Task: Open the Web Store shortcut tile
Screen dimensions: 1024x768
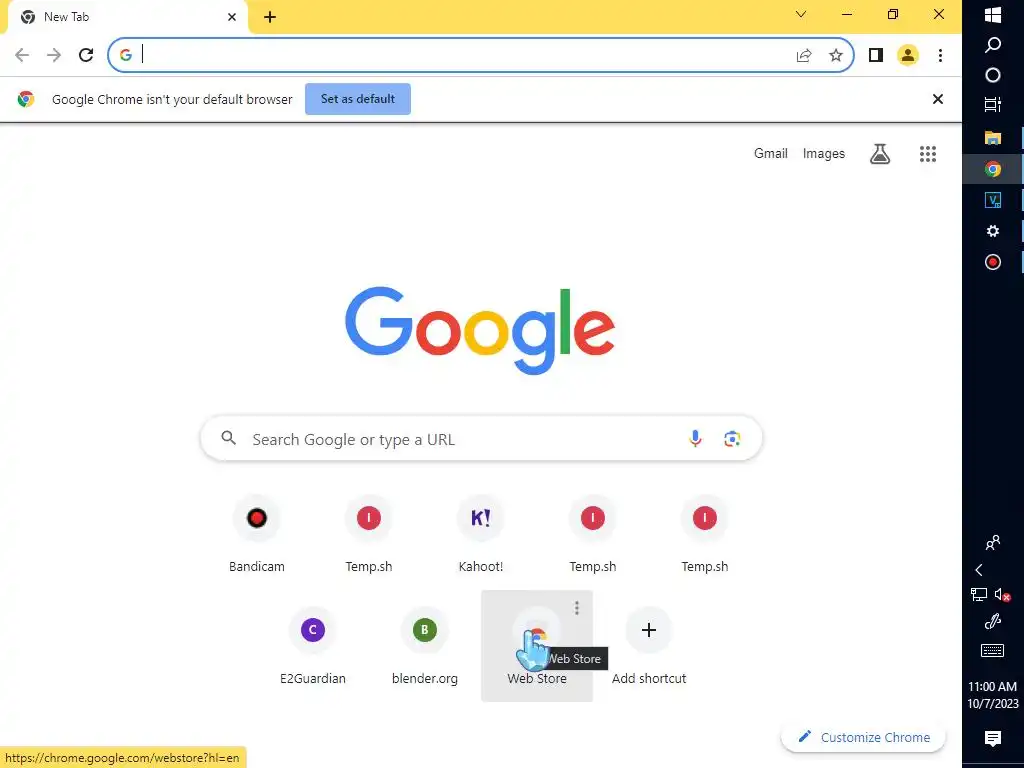Action: (537, 646)
